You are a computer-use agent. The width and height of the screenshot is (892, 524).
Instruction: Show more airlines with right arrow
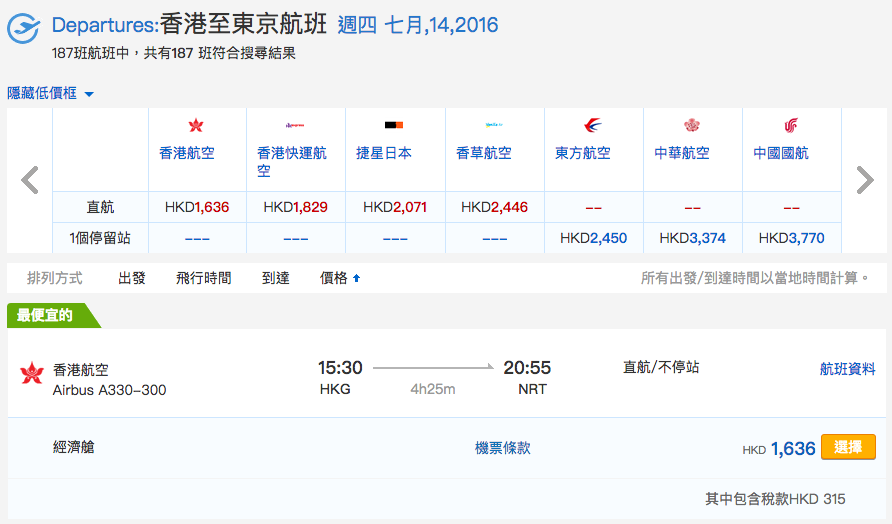tap(865, 180)
